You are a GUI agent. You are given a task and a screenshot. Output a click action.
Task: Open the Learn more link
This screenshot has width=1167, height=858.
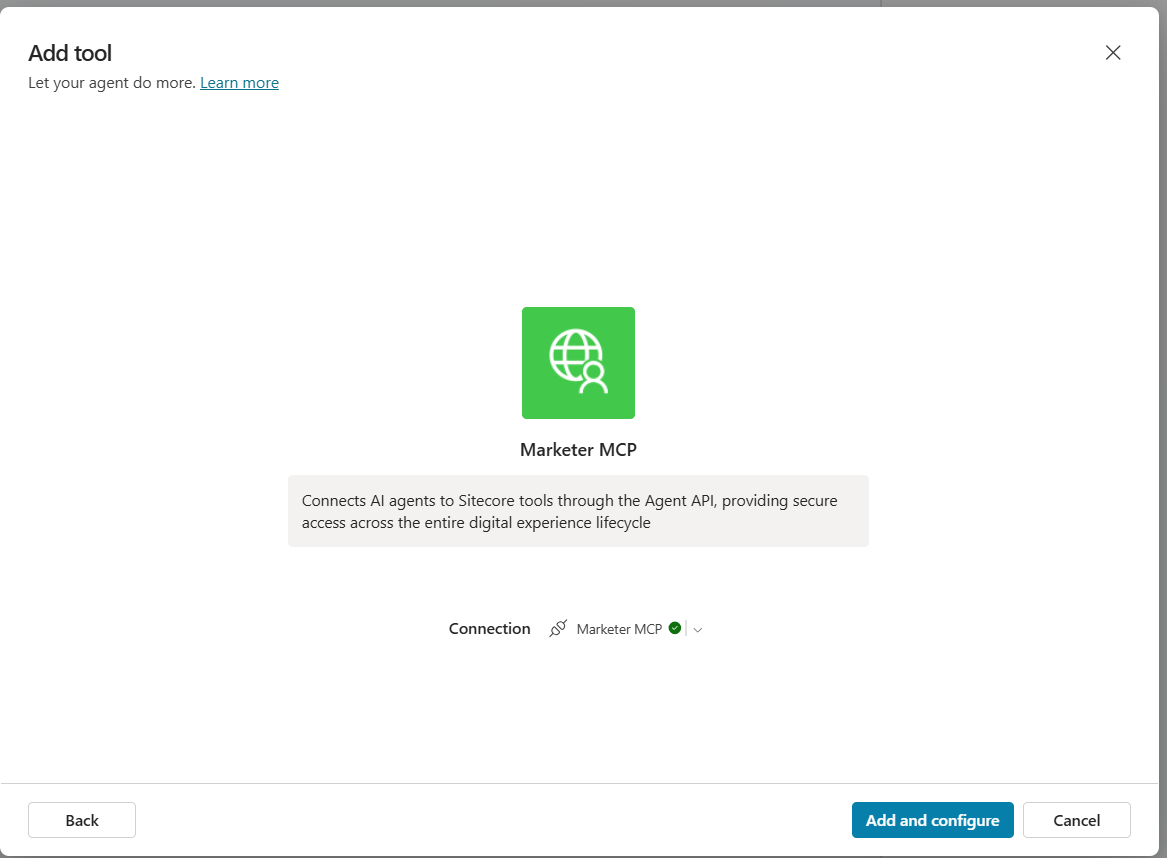(239, 83)
